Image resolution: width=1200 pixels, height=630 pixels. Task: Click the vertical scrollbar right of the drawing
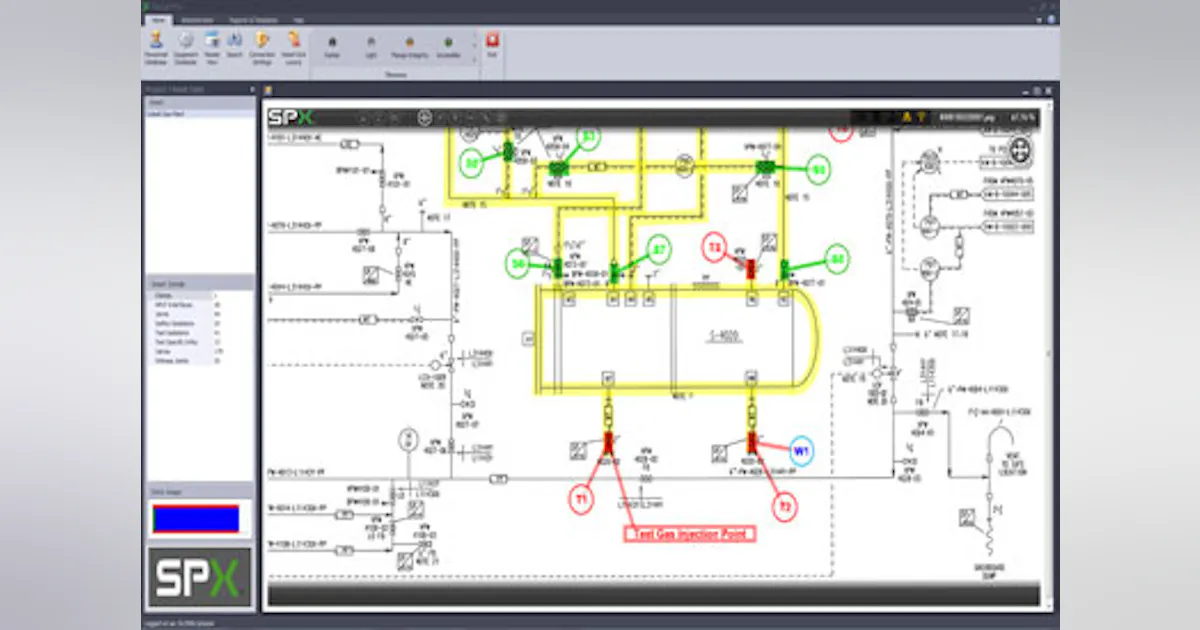[1049, 355]
